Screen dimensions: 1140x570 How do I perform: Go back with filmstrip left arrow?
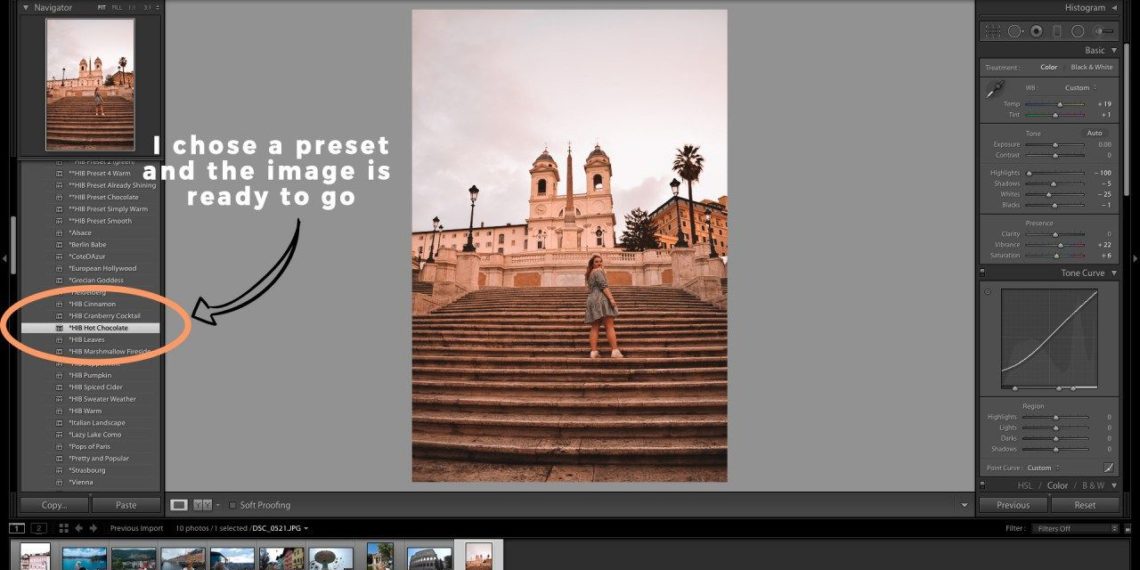tap(79, 529)
